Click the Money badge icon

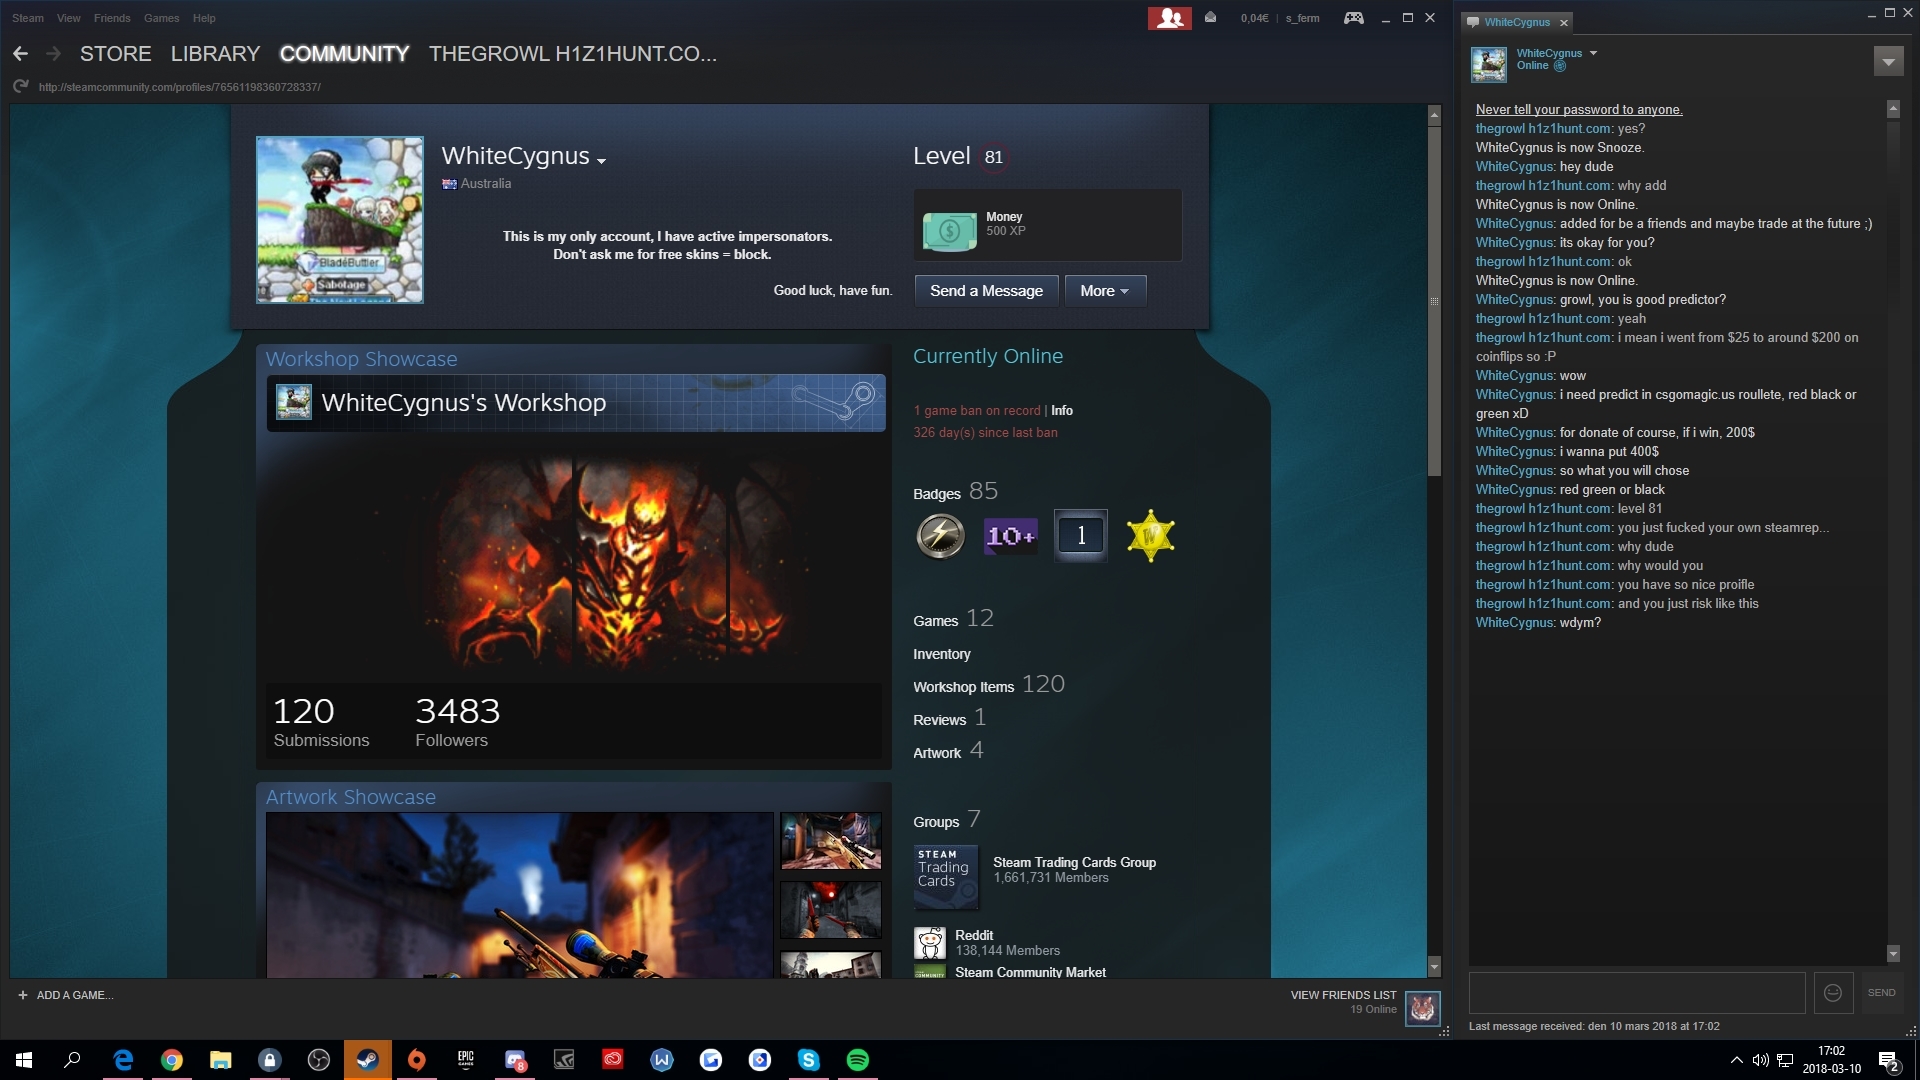pyautogui.click(x=949, y=231)
